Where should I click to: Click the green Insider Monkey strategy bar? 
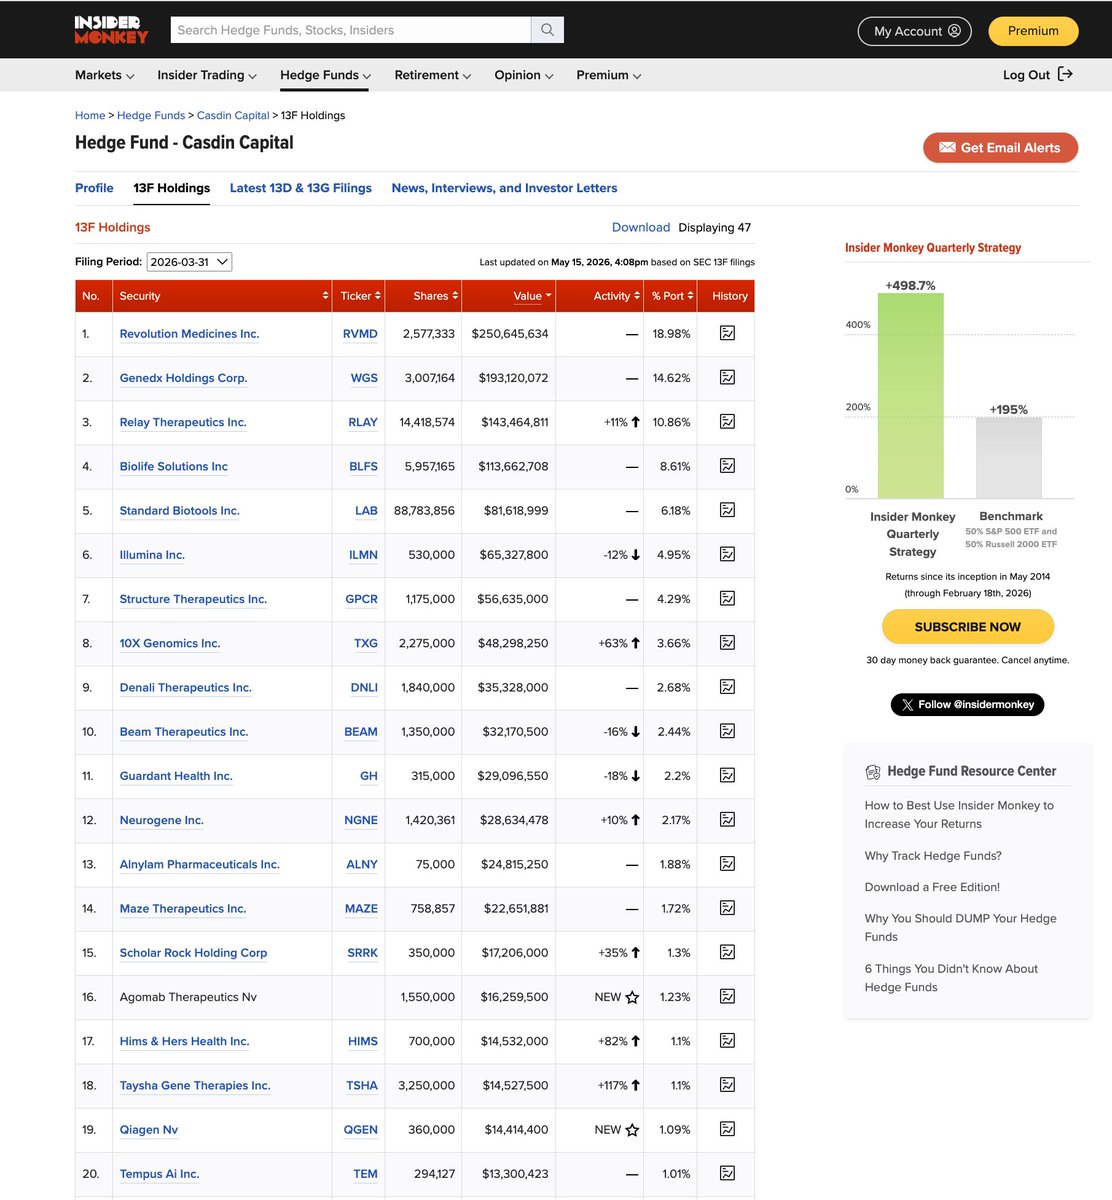pyautogui.click(x=911, y=396)
